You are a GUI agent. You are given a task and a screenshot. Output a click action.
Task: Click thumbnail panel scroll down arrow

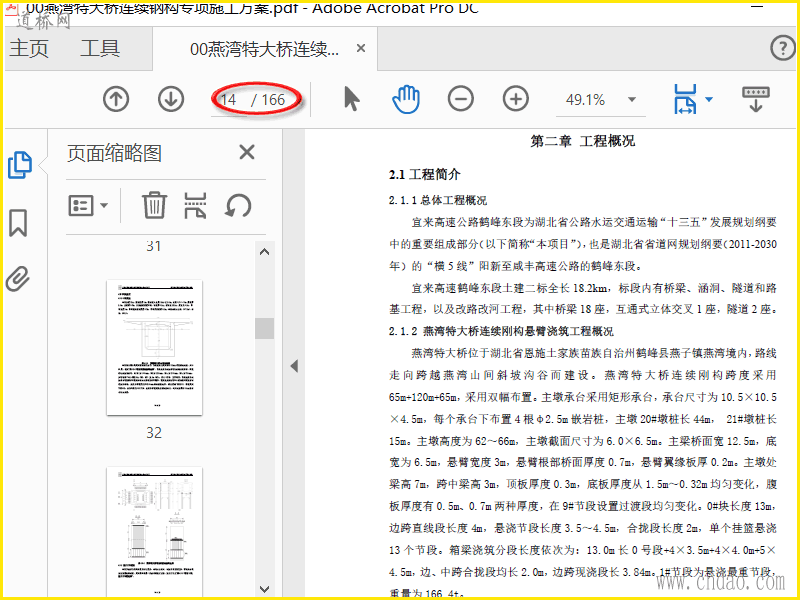pos(264,589)
